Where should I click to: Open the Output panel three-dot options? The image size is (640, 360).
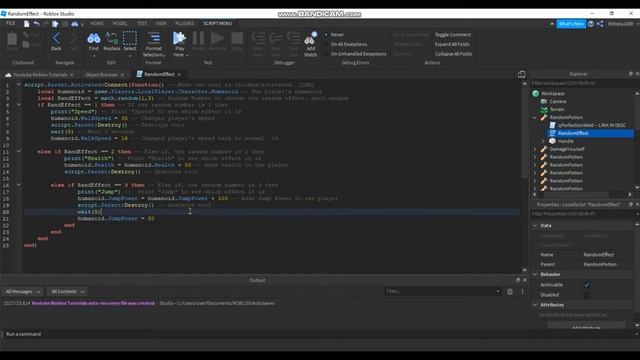[x=522, y=291]
